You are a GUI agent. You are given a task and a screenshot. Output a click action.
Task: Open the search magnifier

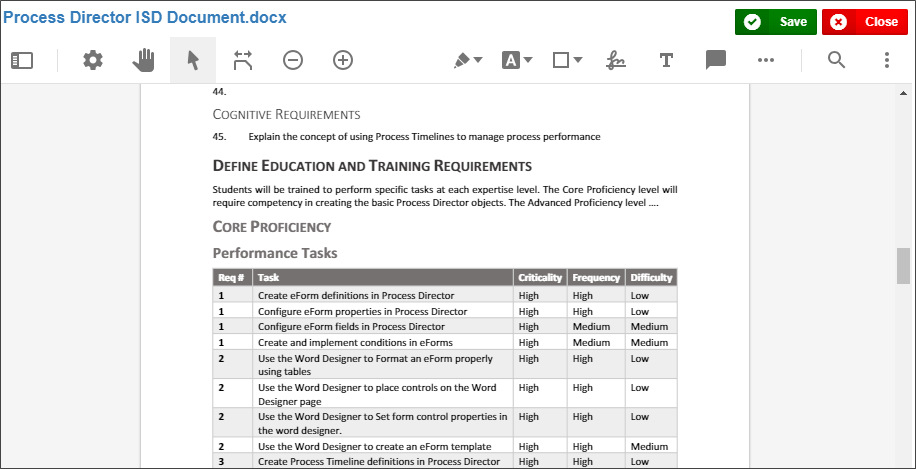[x=837, y=61]
